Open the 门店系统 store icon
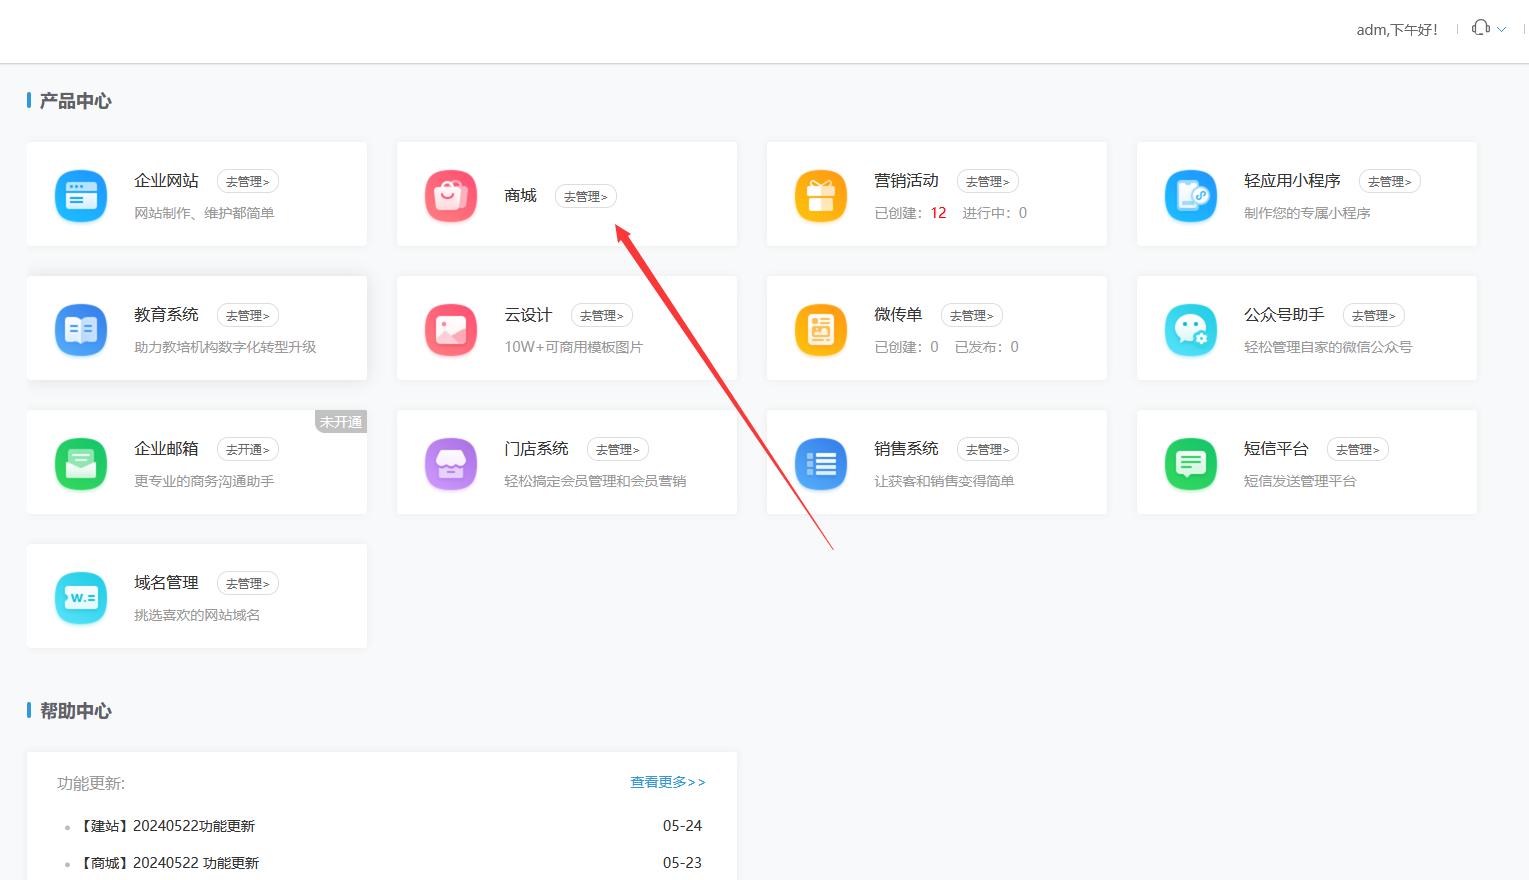The width and height of the screenshot is (1529, 880). [x=450, y=464]
